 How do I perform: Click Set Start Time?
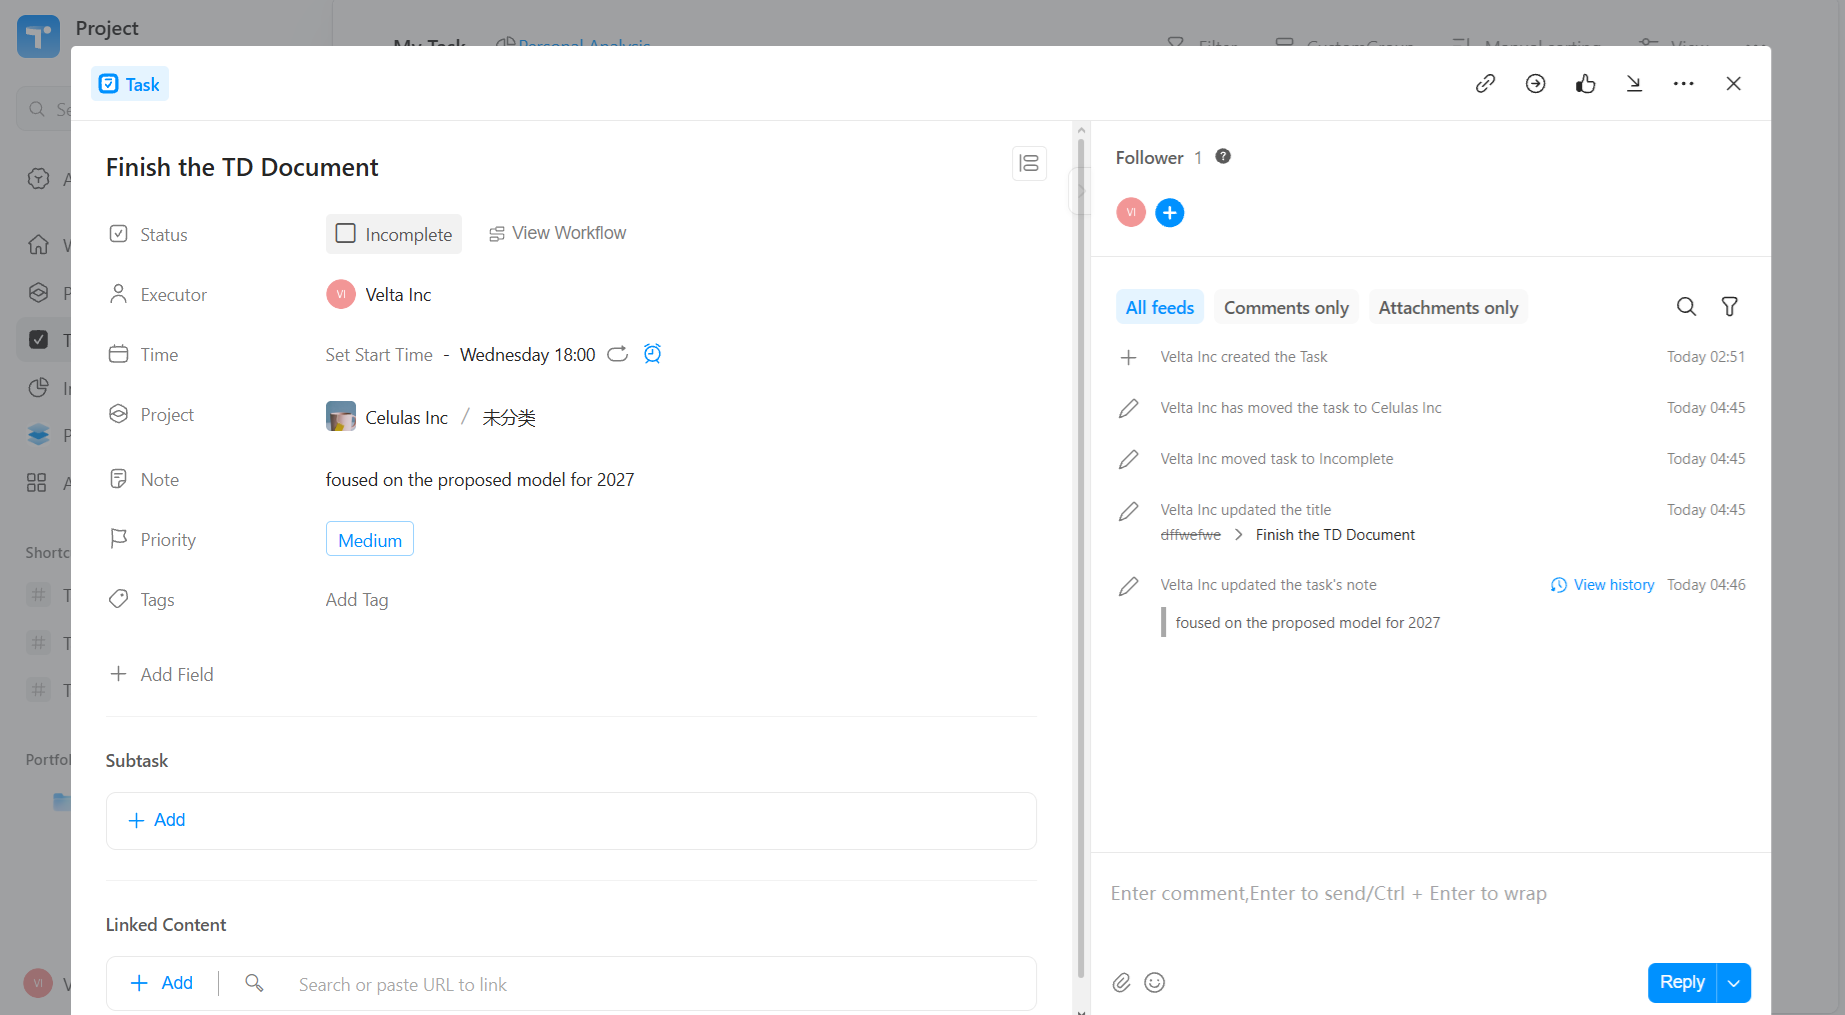coord(379,354)
